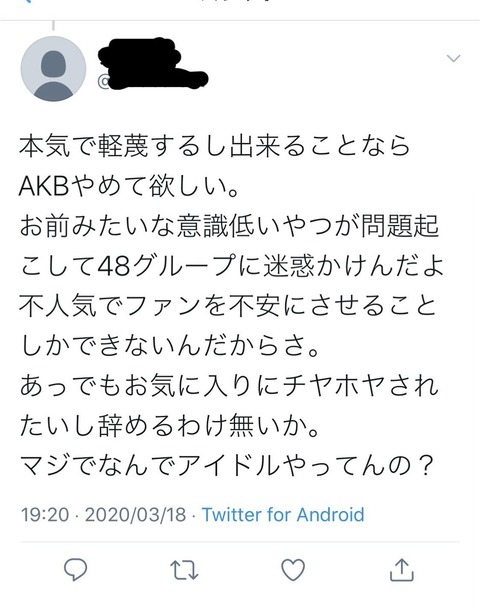Viewport: 480px width, 608px height.
Task: Select the tweet line starting with 本気で軽蔑
Action: [214, 146]
